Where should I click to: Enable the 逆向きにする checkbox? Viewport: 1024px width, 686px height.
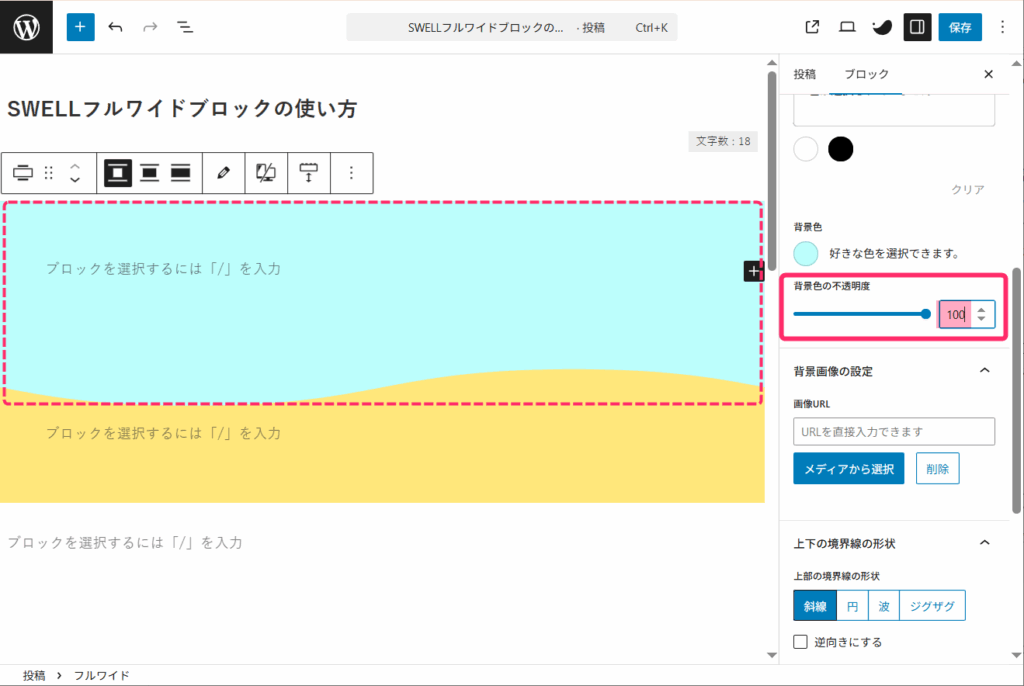pos(801,642)
